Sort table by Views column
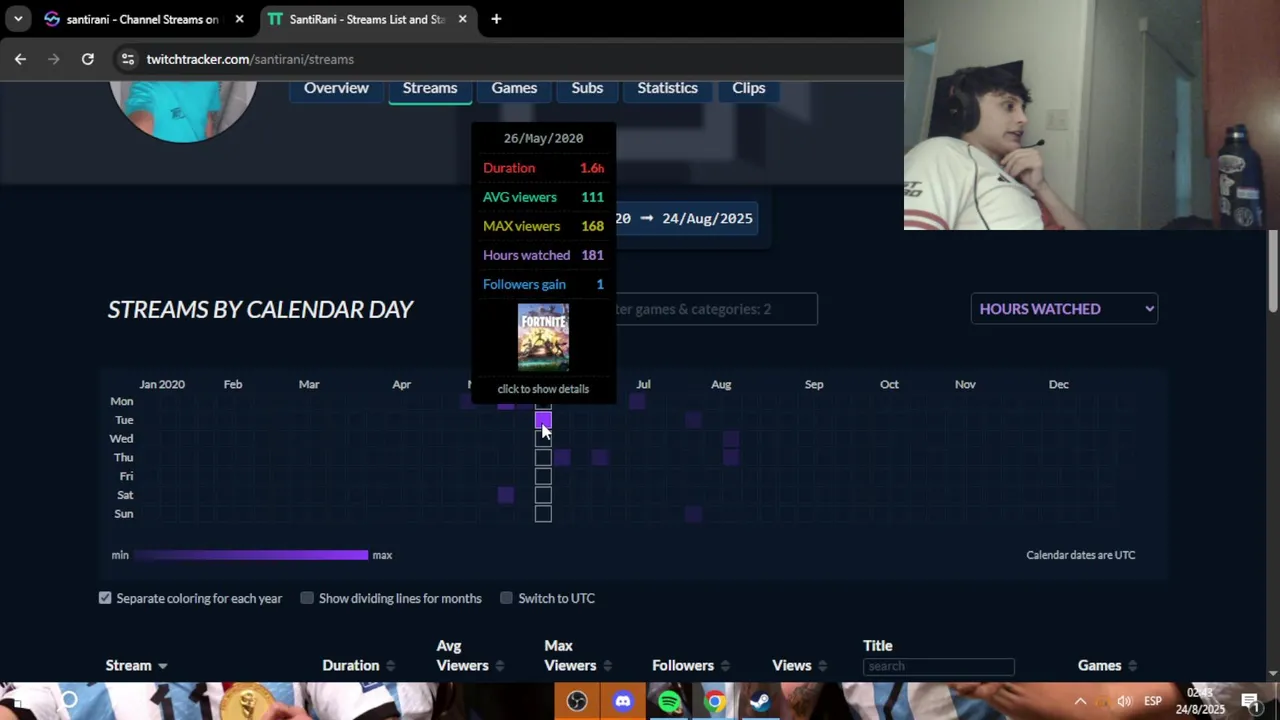 [799, 665]
